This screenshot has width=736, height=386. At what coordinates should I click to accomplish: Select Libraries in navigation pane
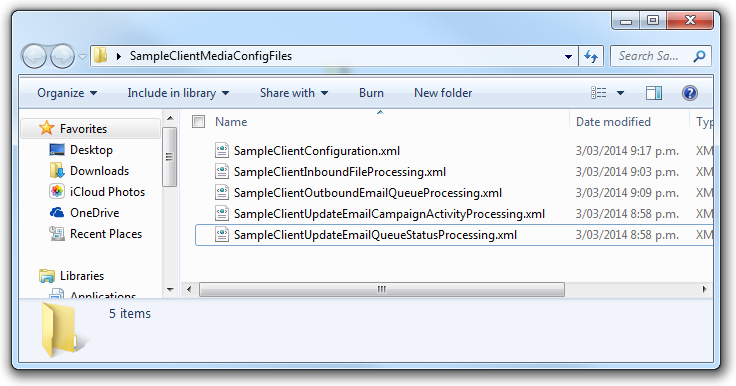pos(82,276)
